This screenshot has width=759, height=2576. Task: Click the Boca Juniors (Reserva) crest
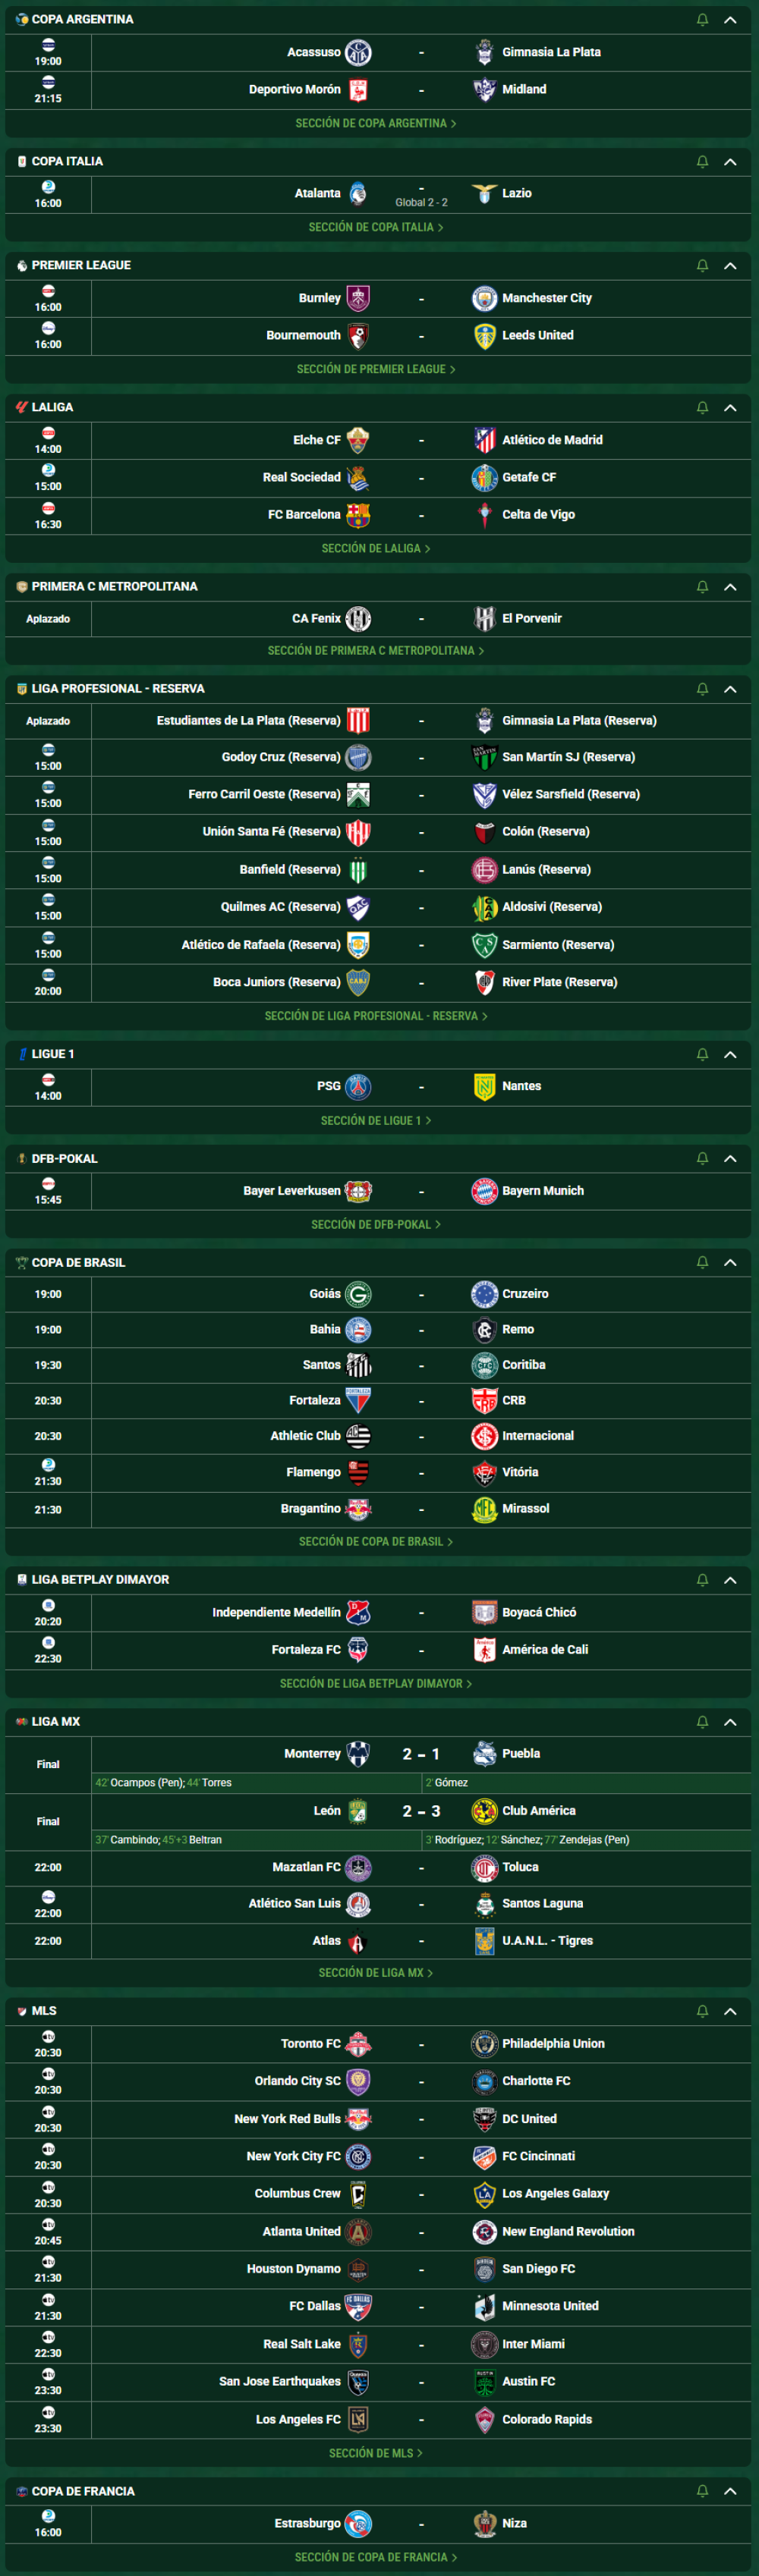click(x=358, y=982)
